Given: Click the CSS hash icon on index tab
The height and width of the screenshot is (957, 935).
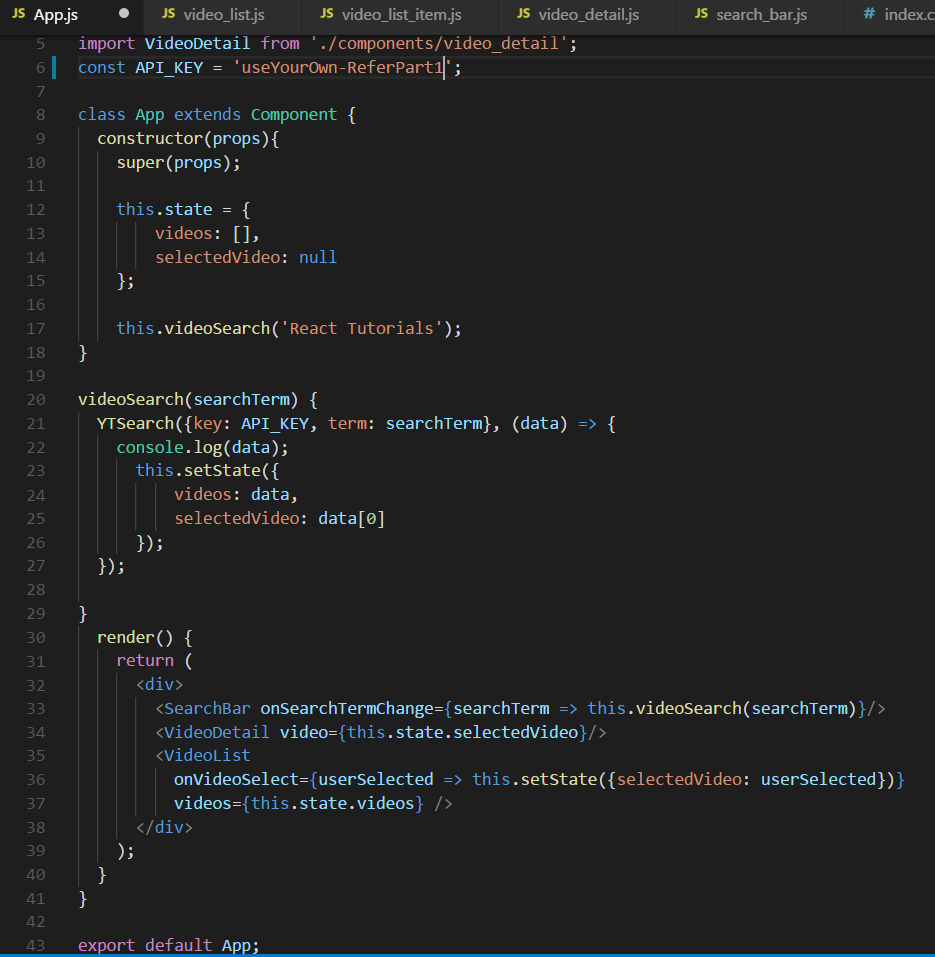Looking at the screenshot, I should (x=869, y=13).
